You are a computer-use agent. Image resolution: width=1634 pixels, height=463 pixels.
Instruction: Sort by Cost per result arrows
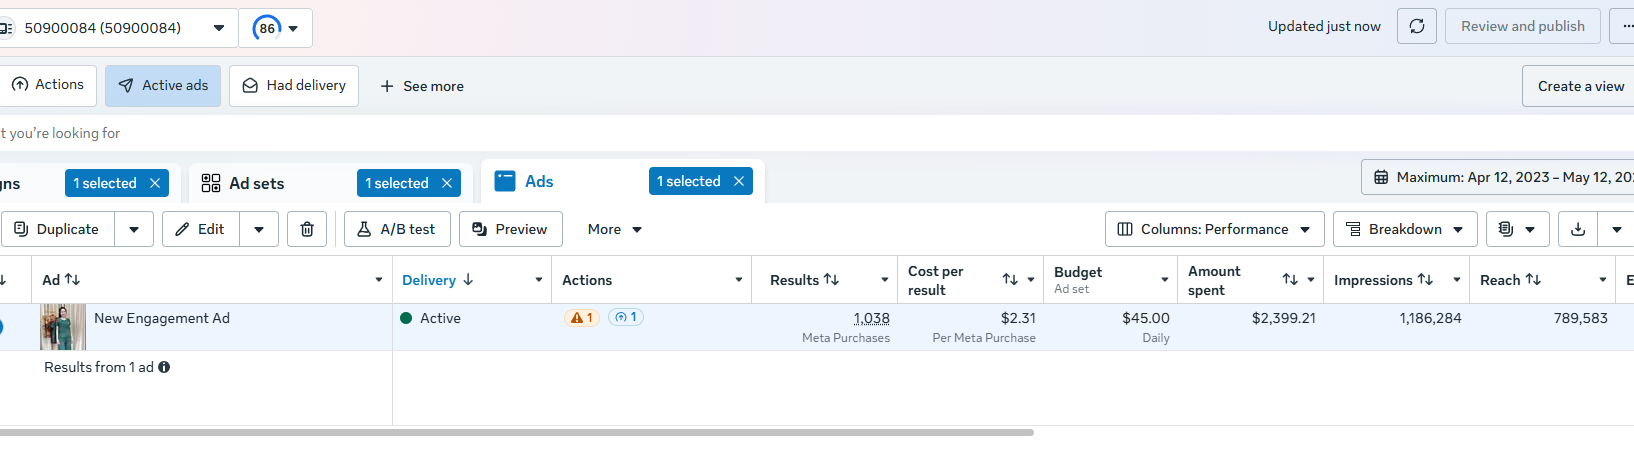[1010, 280]
